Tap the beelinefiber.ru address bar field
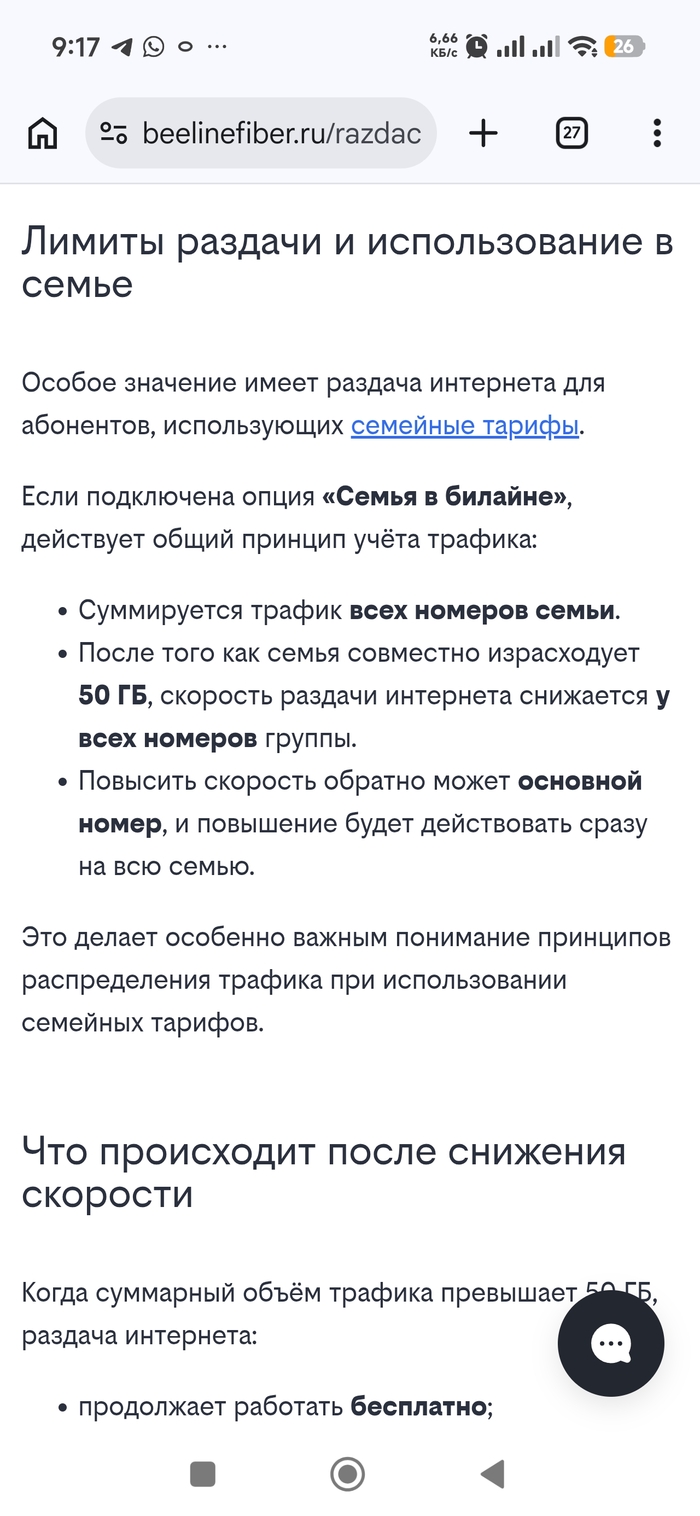 261,133
